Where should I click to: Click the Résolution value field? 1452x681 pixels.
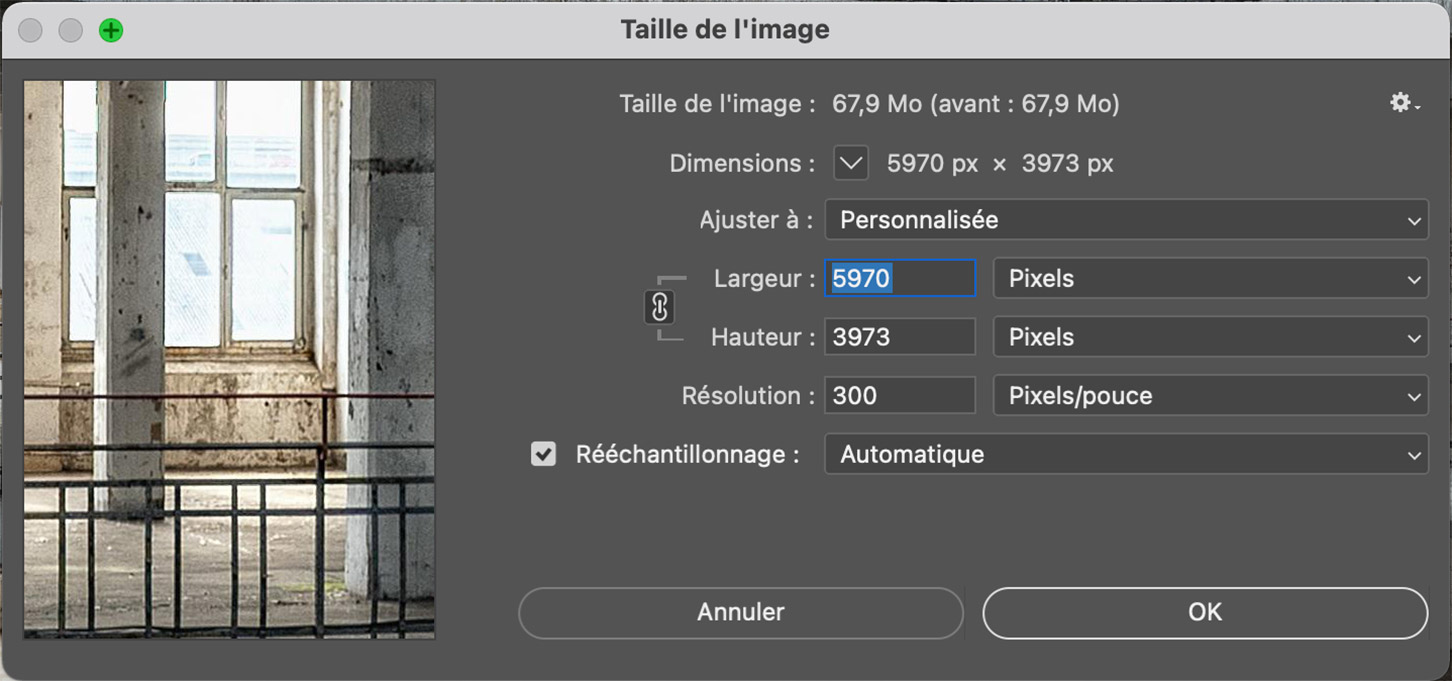(x=899, y=396)
